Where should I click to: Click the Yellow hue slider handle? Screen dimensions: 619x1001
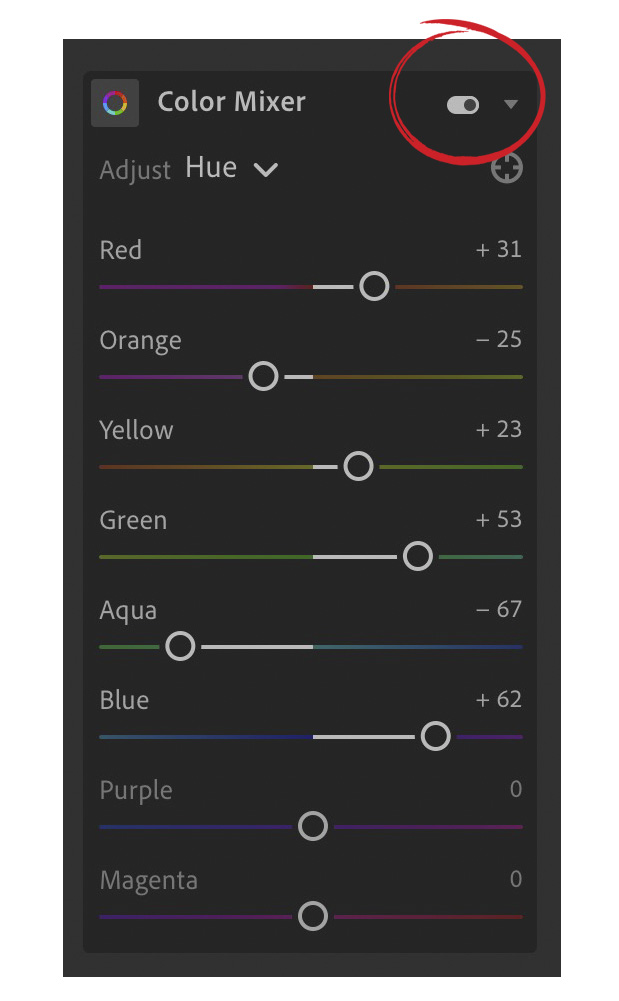click(x=358, y=467)
